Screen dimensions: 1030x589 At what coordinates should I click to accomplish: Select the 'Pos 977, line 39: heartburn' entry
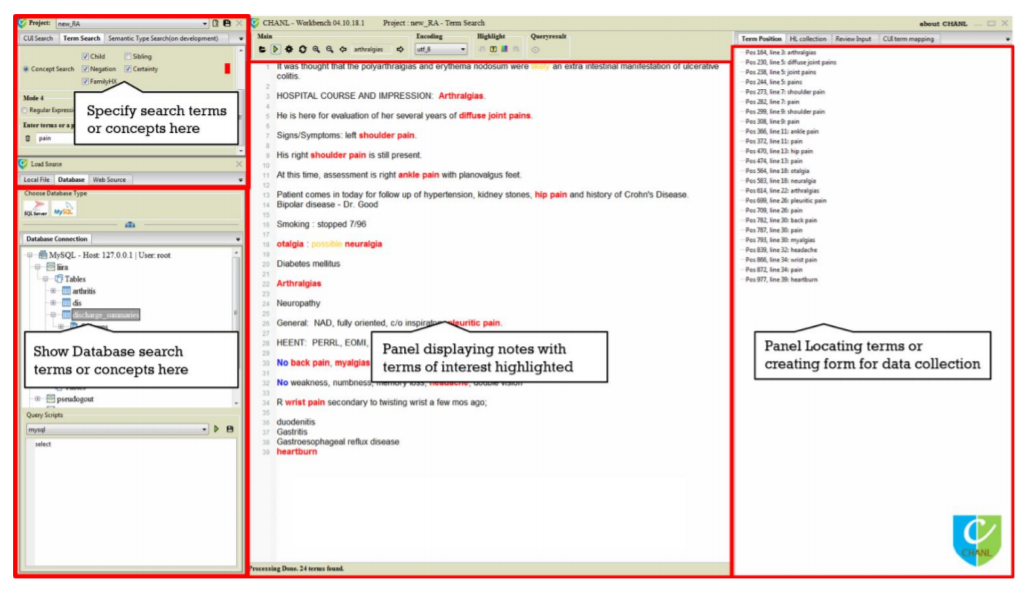[x=782, y=280]
